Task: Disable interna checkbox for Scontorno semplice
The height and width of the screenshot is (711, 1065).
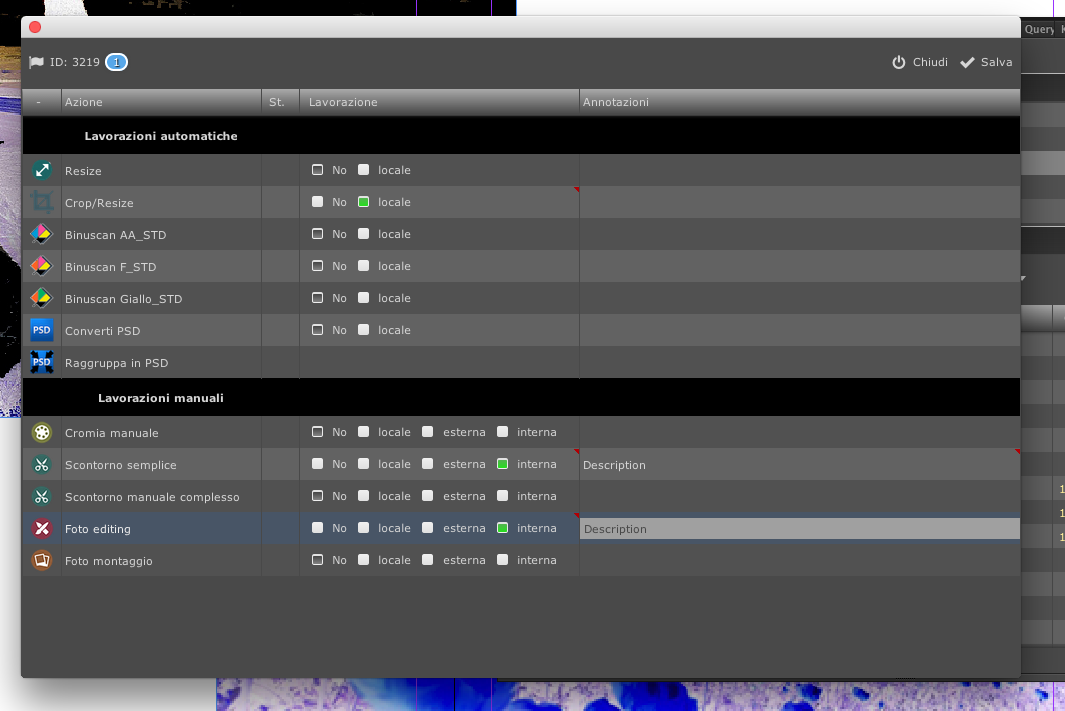Action: (x=503, y=464)
